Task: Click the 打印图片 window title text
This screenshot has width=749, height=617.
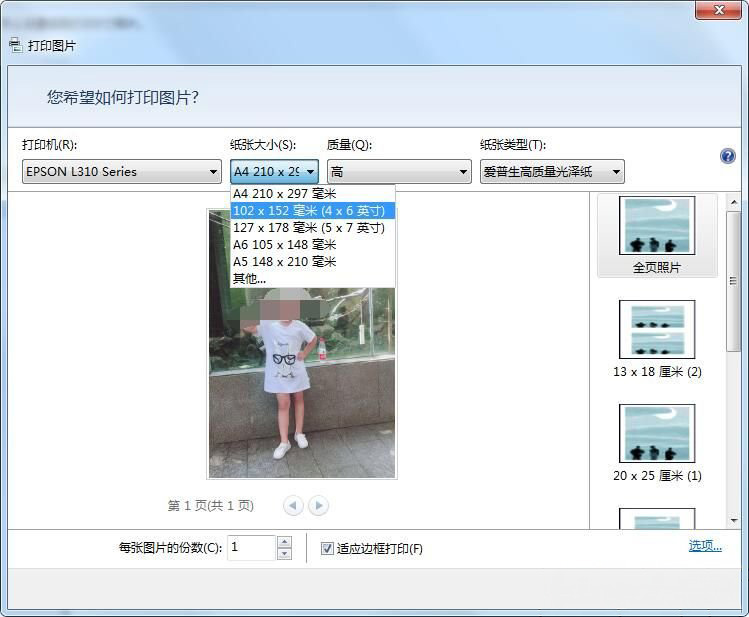Action: point(52,46)
